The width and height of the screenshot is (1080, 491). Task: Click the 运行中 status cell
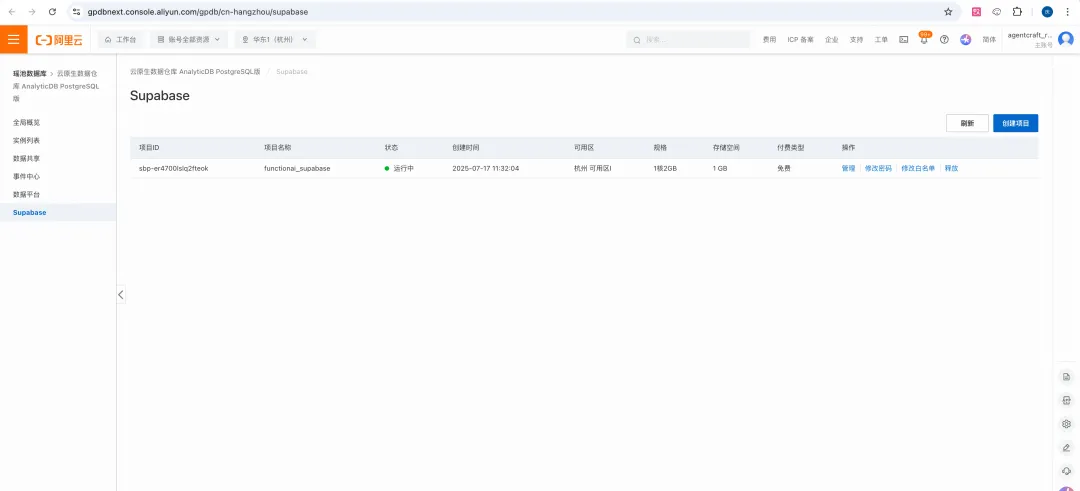399,169
